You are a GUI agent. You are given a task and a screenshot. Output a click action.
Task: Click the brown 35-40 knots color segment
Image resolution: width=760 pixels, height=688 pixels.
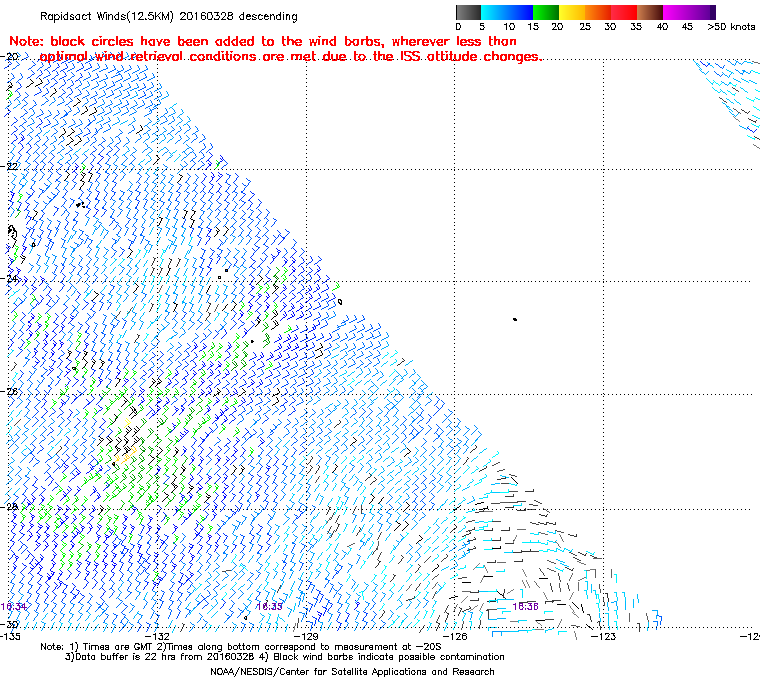(650, 12)
